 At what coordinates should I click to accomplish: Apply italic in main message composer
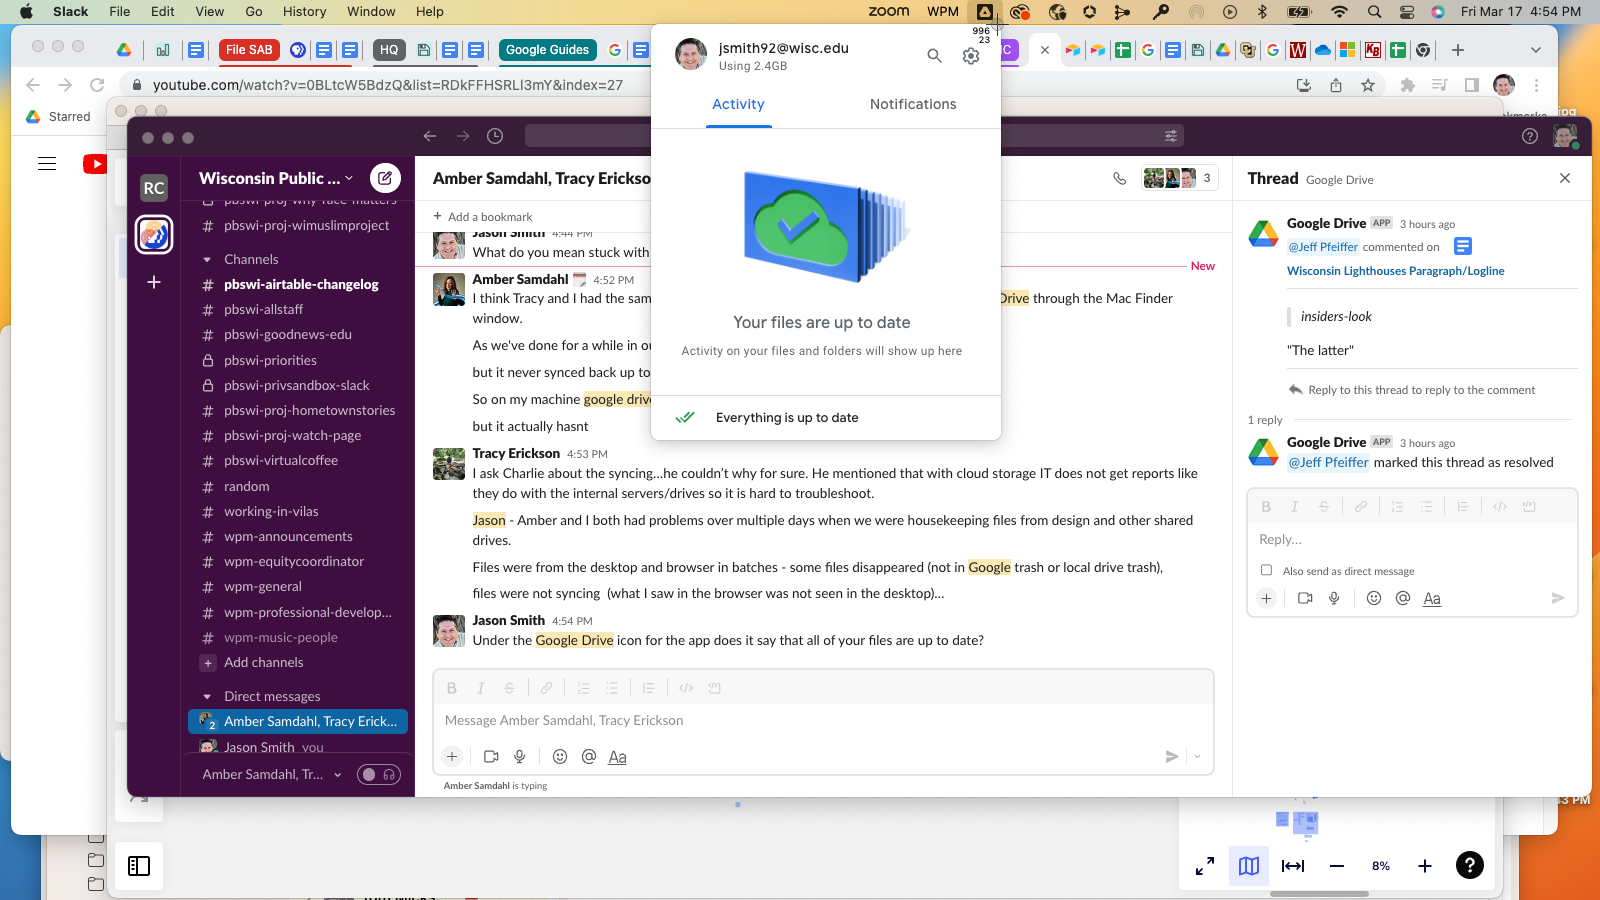click(480, 688)
